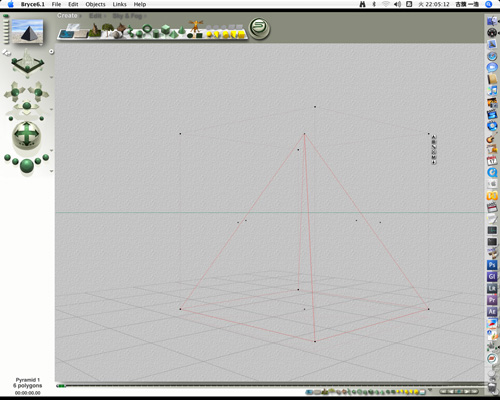This screenshot has height=400, width=500.
Task: Open the Objects menu
Action: pos(95,4)
